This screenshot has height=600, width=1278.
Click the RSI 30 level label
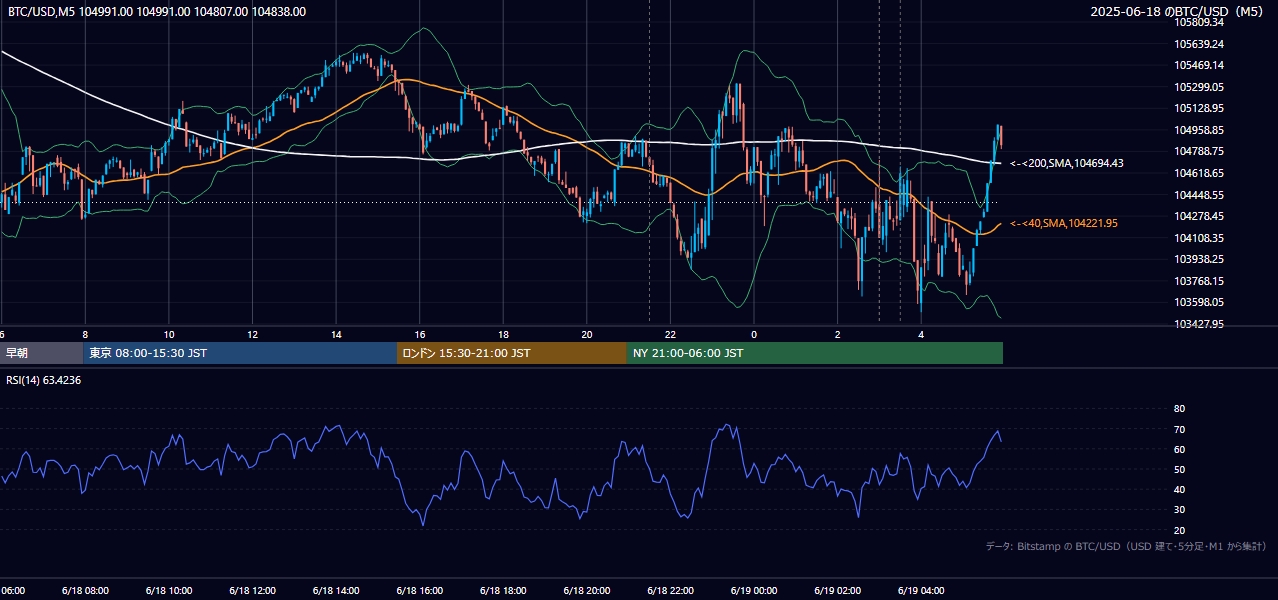coord(1179,510)
